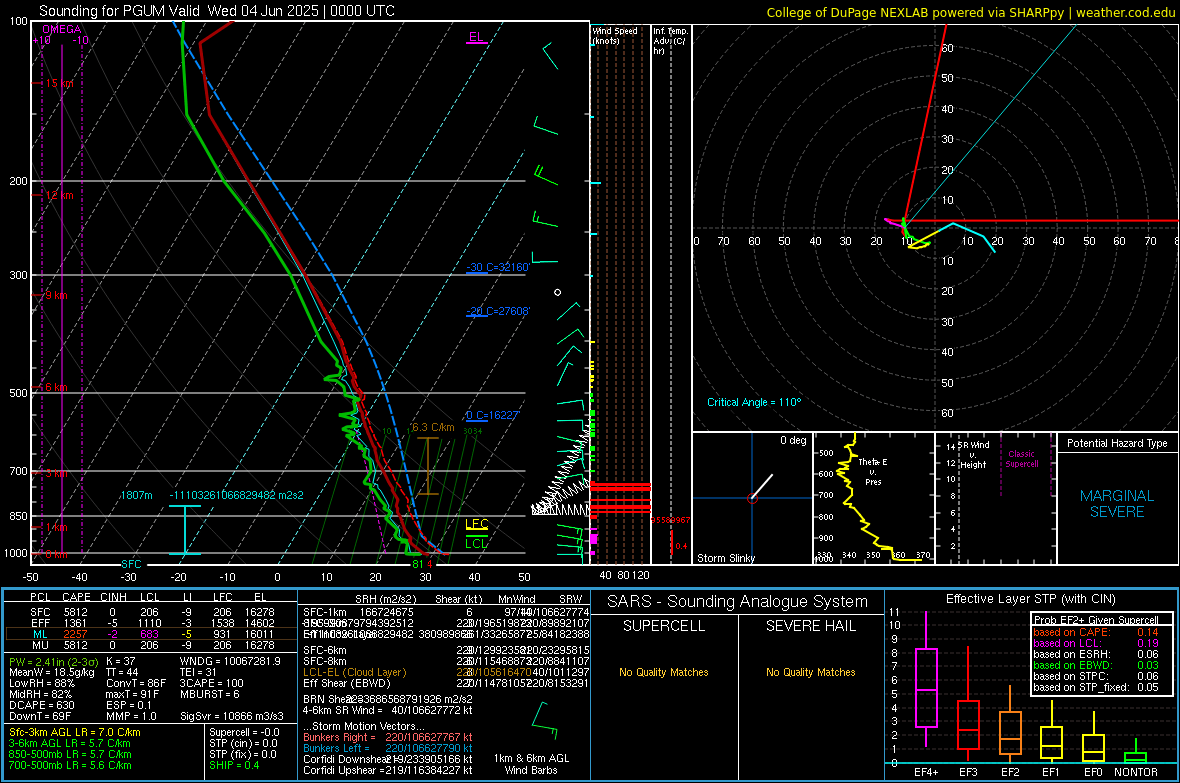Click the SigSvr = 10866 m3/s3 value
This screenshot has height=783, width=1180.
[232, 717]
